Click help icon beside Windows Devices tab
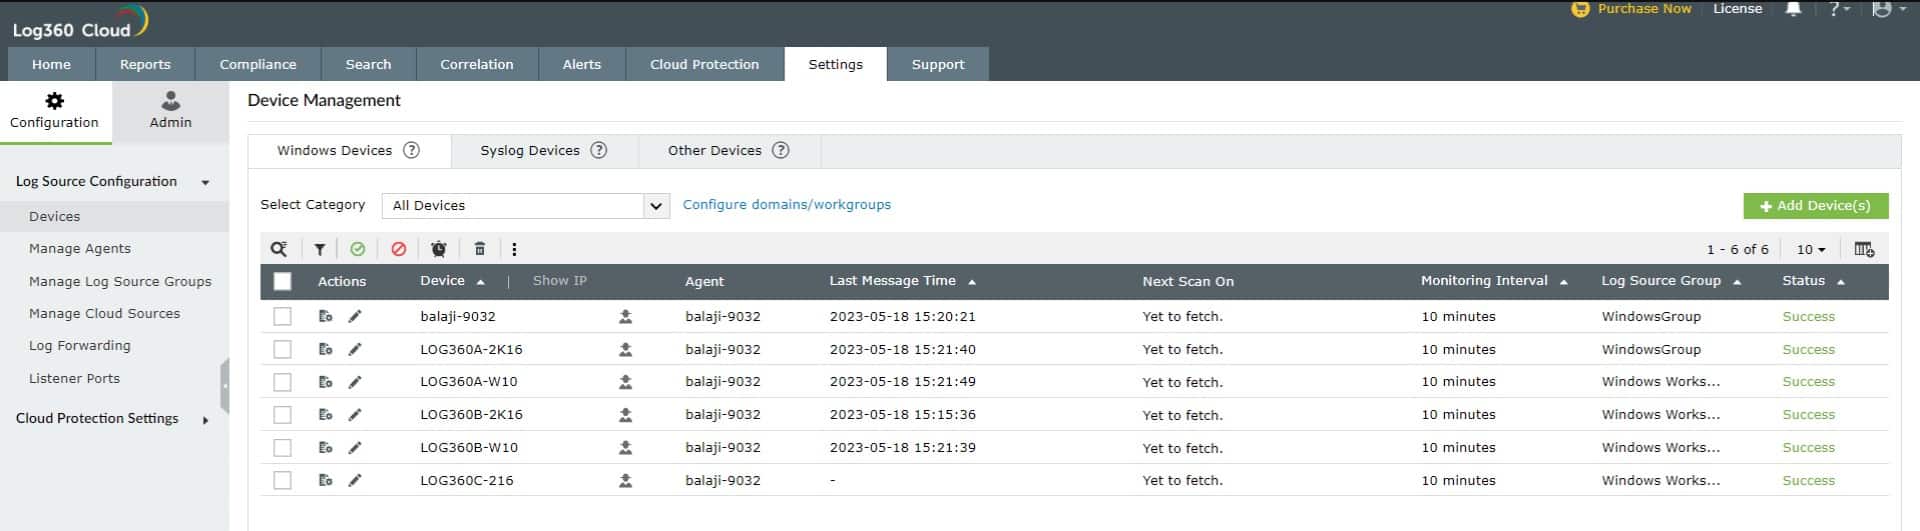1920x531 pixels. 411,150
